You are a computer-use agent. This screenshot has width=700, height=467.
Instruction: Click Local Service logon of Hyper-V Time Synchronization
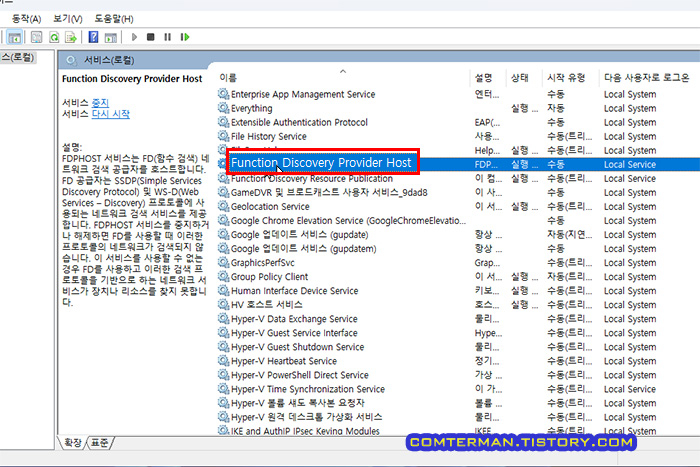(x=629, y=389)
